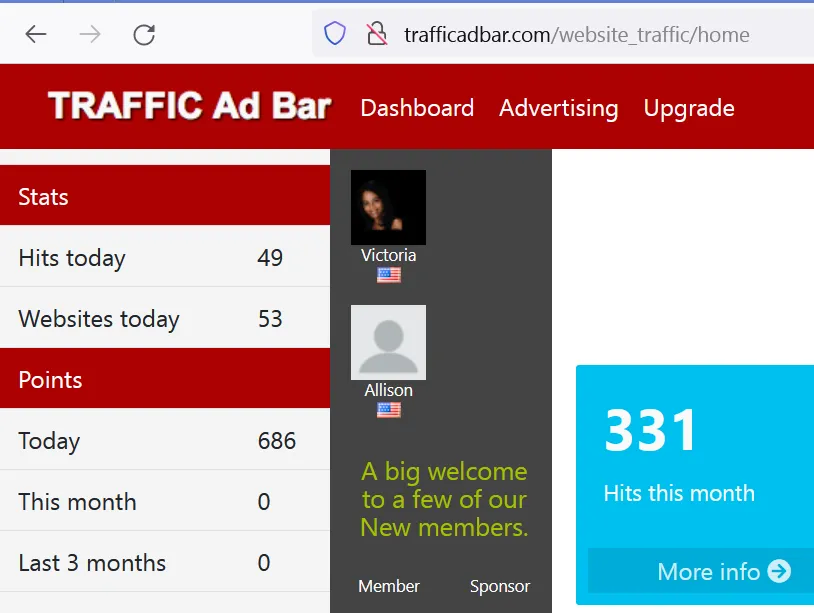Click the US flag under Allison

pos(389,410)
